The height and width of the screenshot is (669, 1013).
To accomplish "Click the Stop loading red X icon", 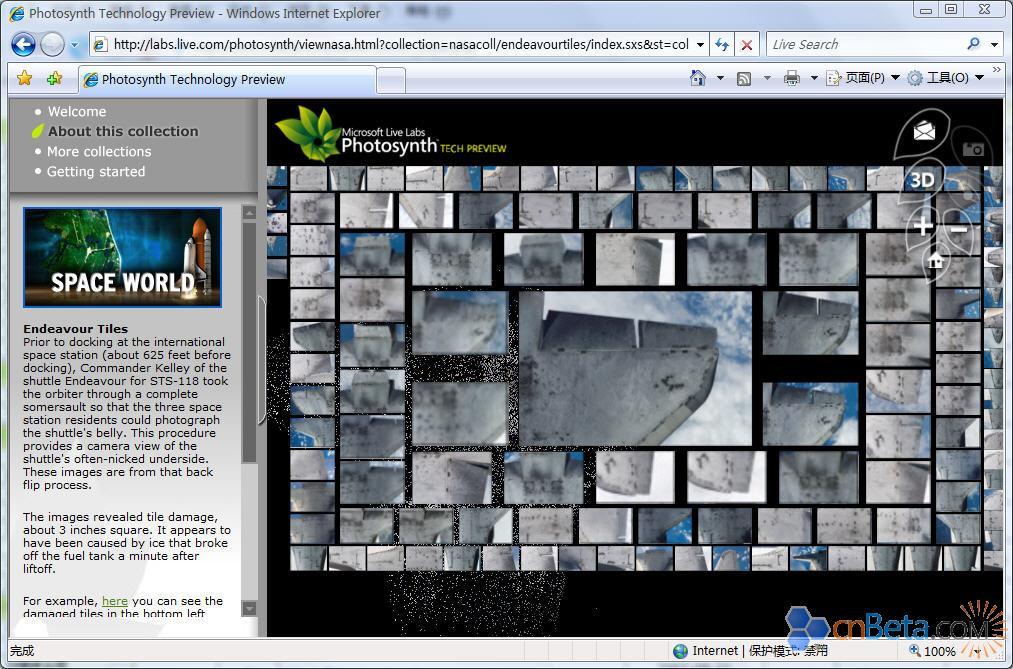I will (x=747, y=45).
